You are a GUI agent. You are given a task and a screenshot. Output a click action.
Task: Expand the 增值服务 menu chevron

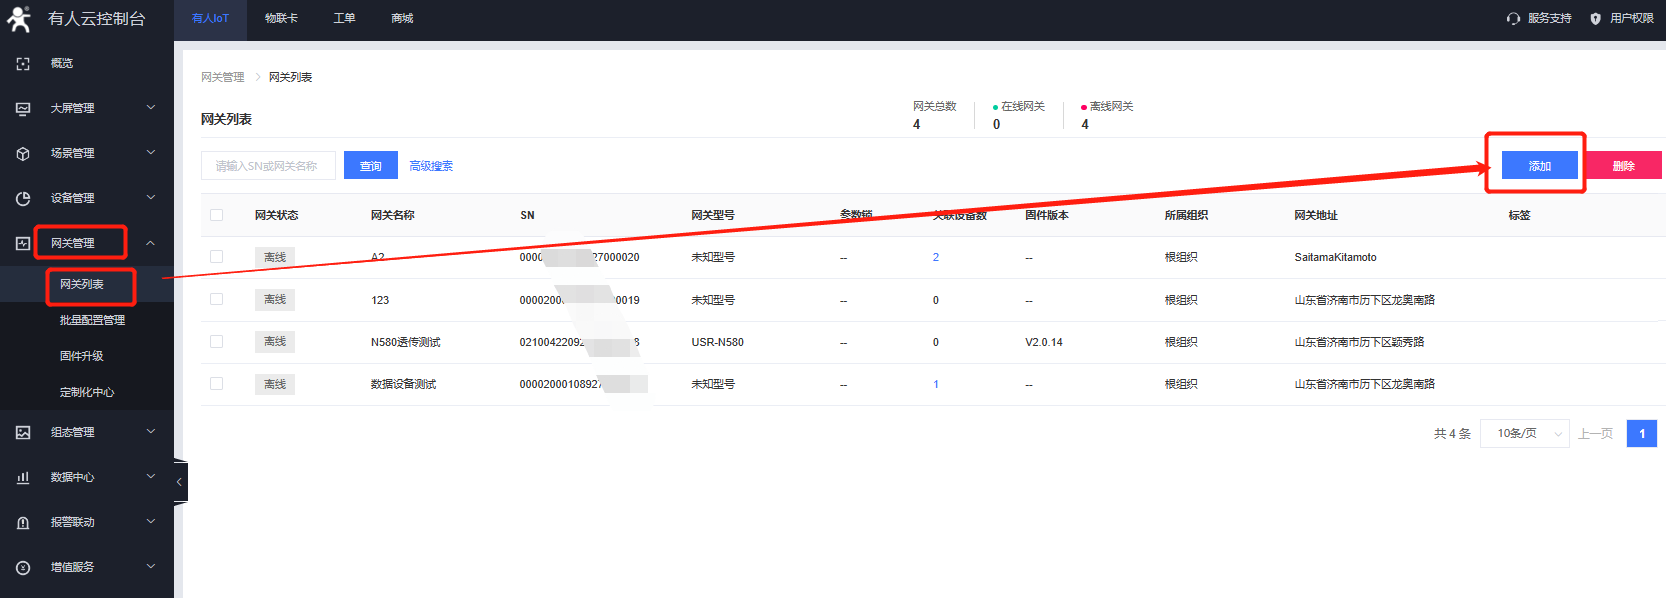tap(151, 566)
